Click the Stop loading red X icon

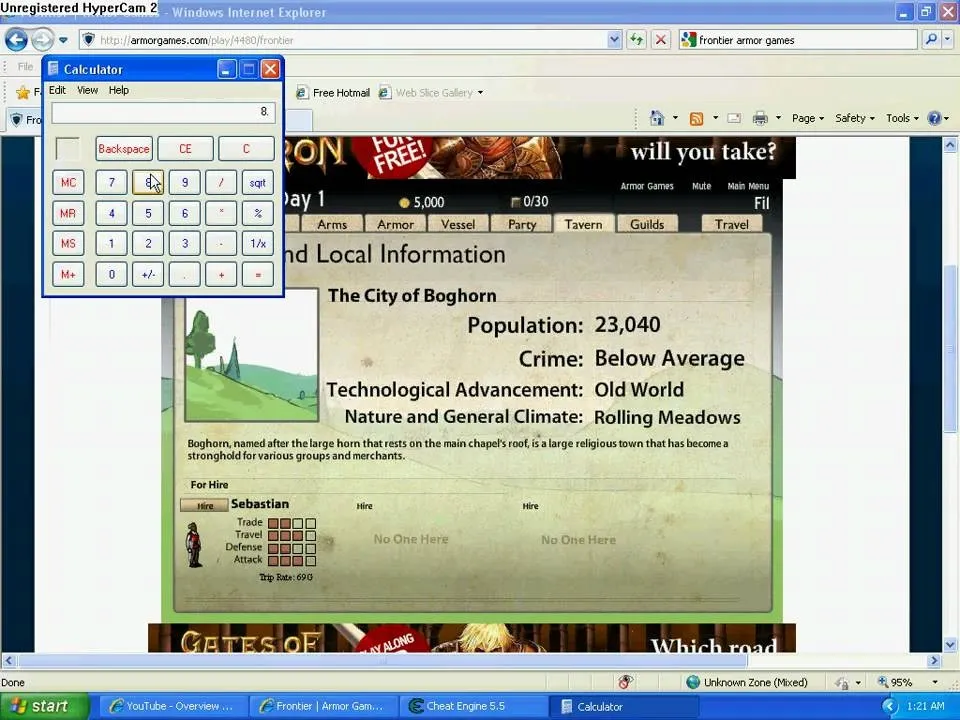661,40
